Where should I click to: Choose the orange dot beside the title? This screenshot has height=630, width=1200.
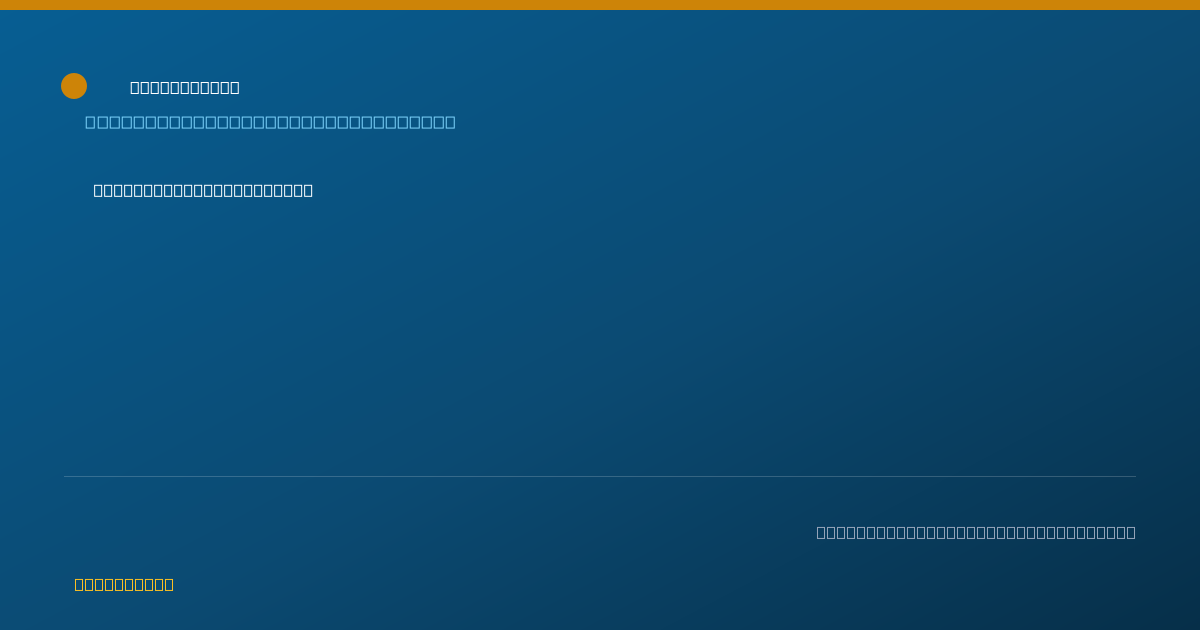click(74, 86)
